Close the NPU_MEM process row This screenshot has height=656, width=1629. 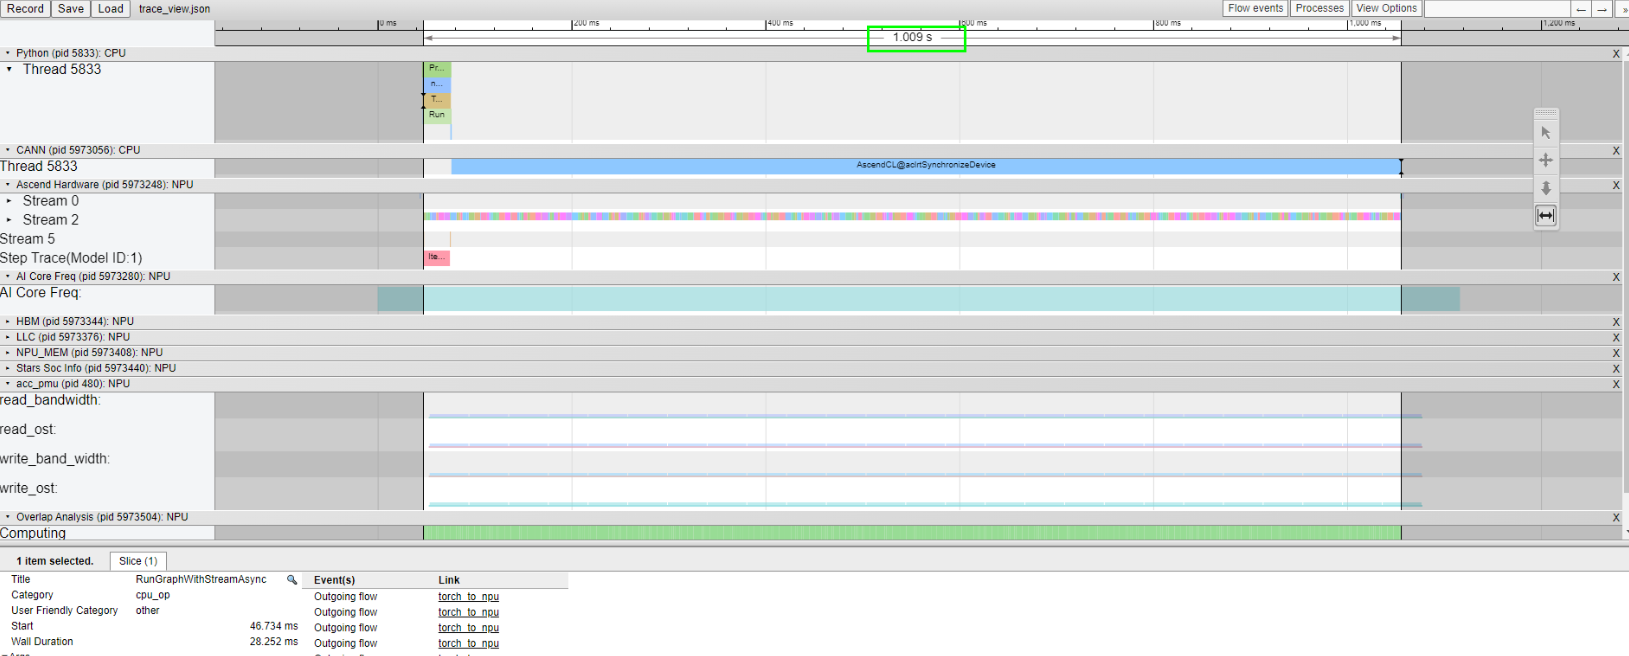point(1616,353)
